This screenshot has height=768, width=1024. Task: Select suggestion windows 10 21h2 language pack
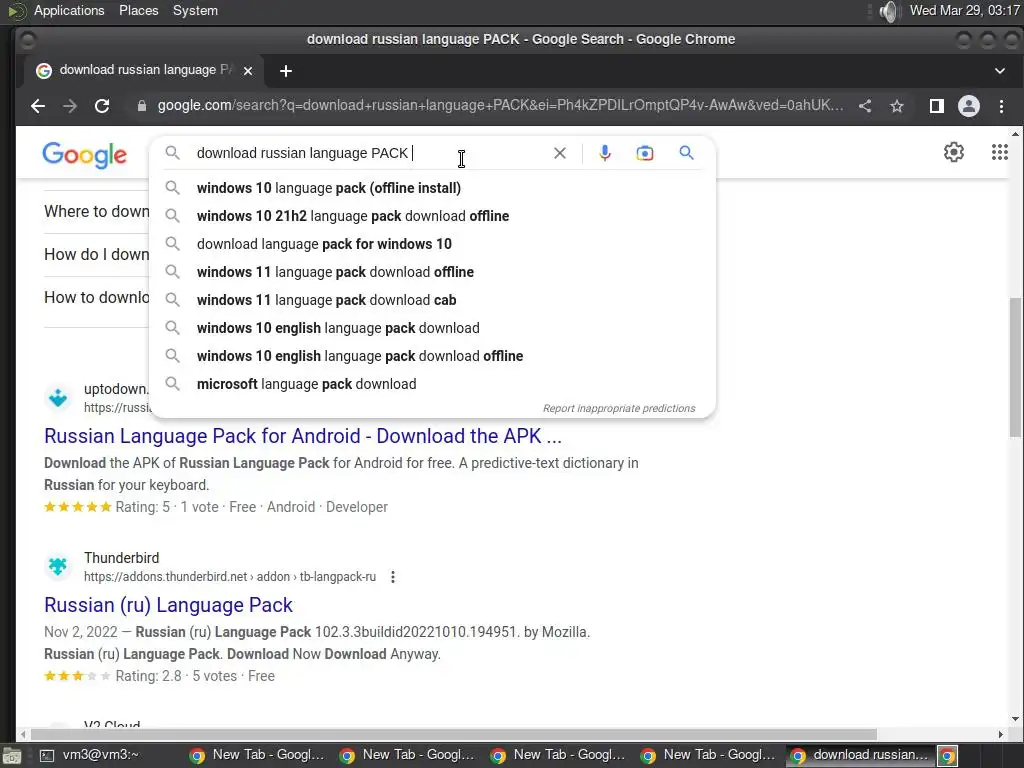[432, 216]
